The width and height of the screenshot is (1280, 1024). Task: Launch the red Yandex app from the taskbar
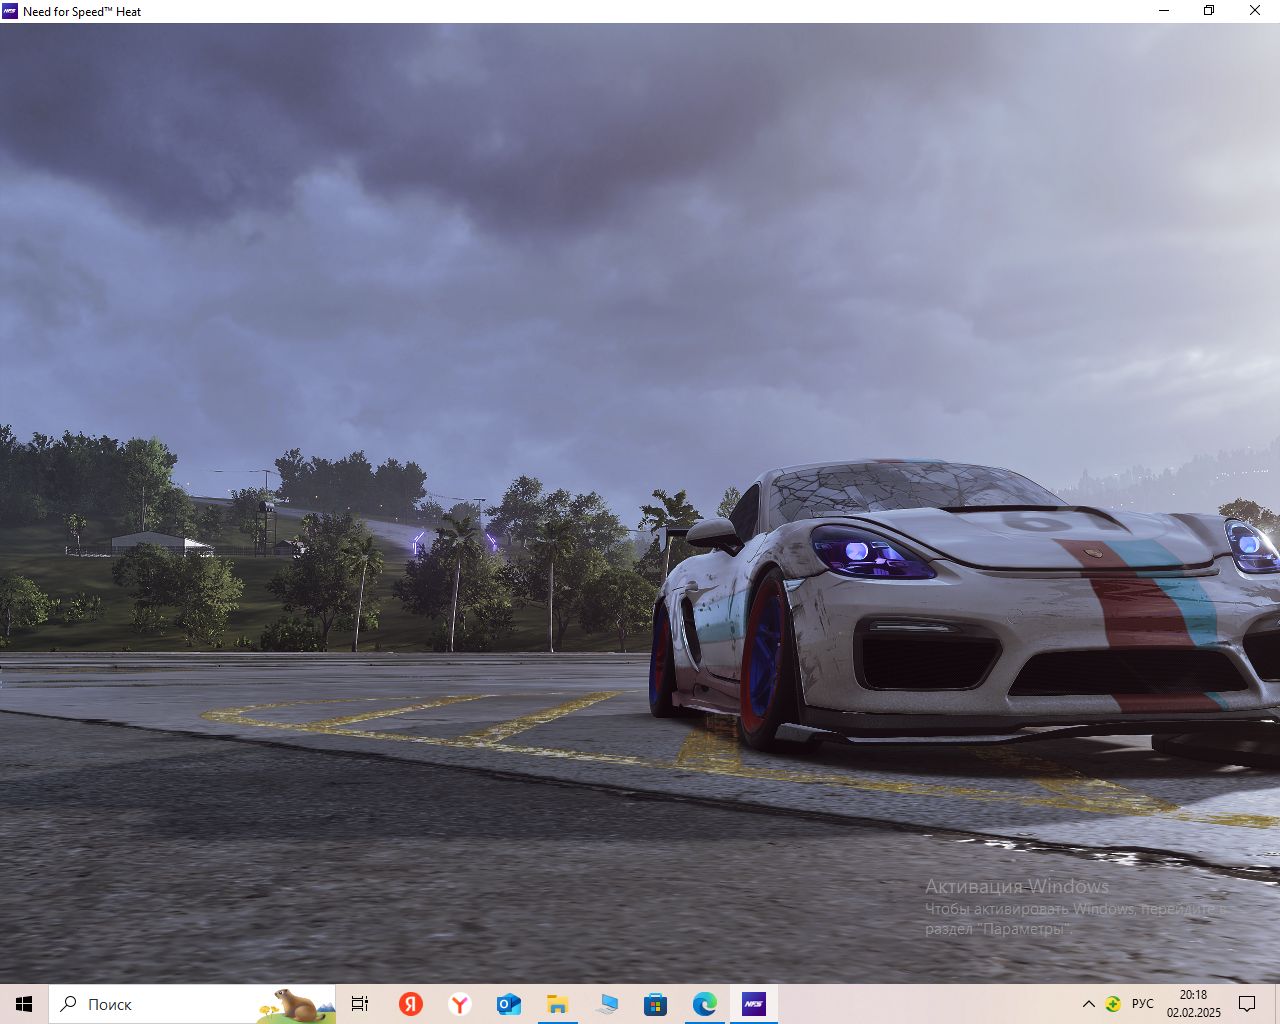tap(411, 1004)
